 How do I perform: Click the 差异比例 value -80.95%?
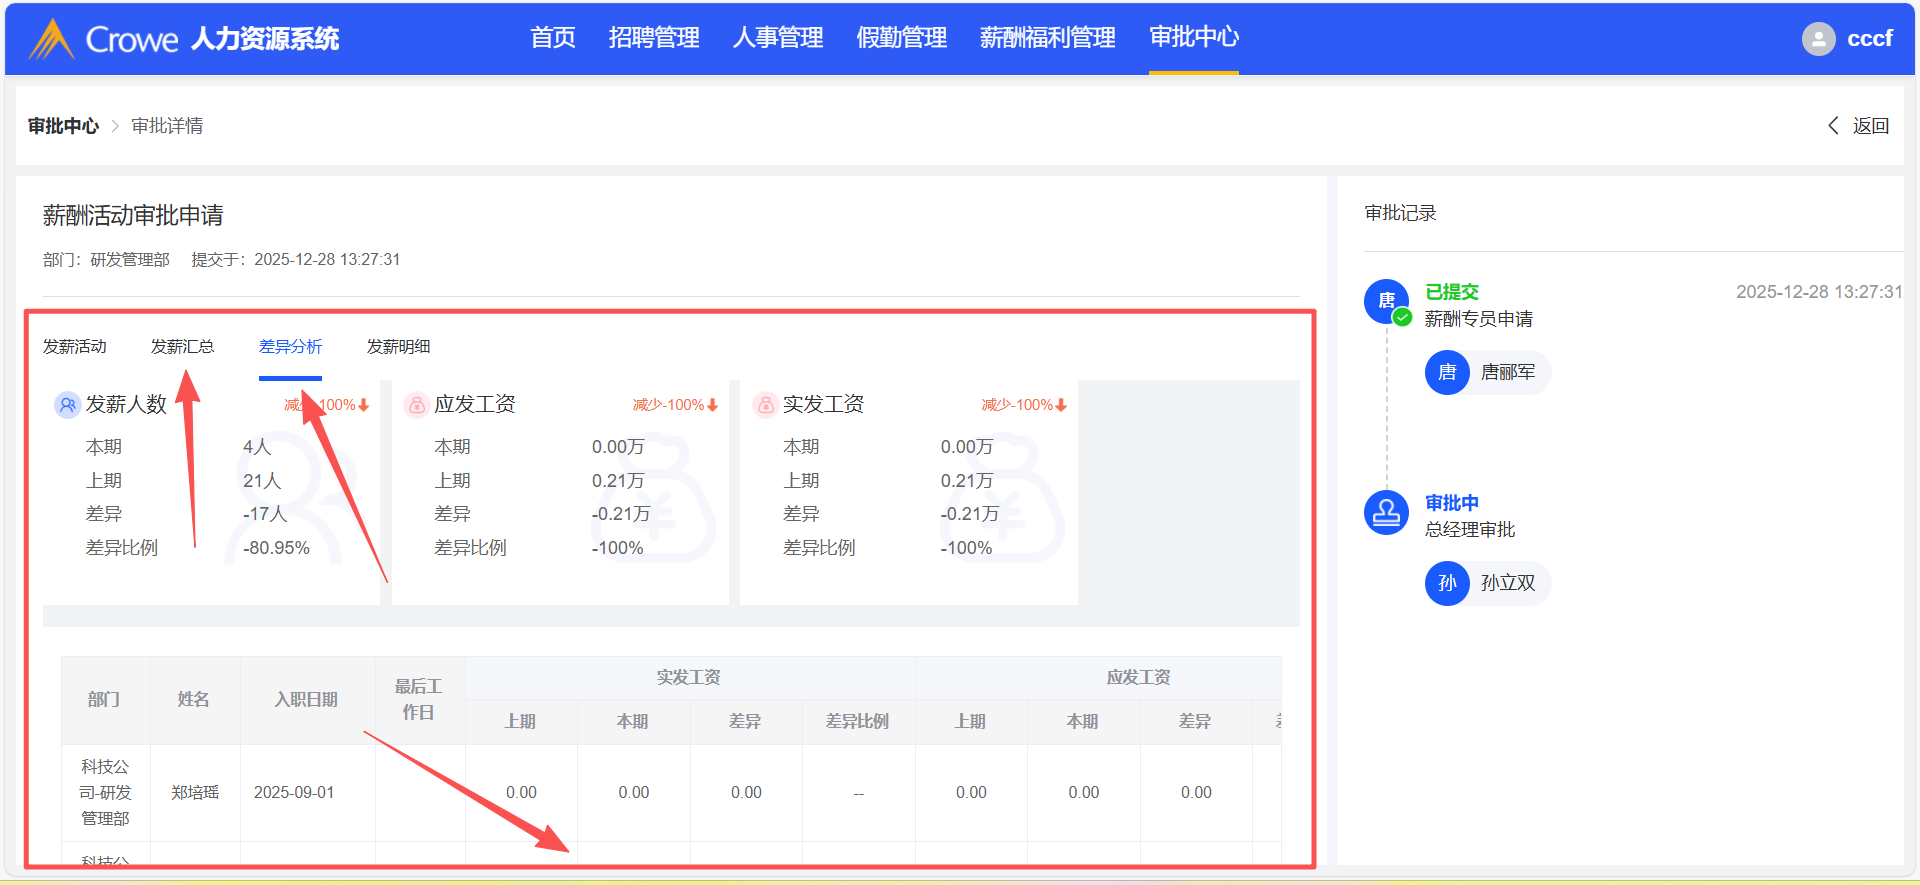(276, 548)
